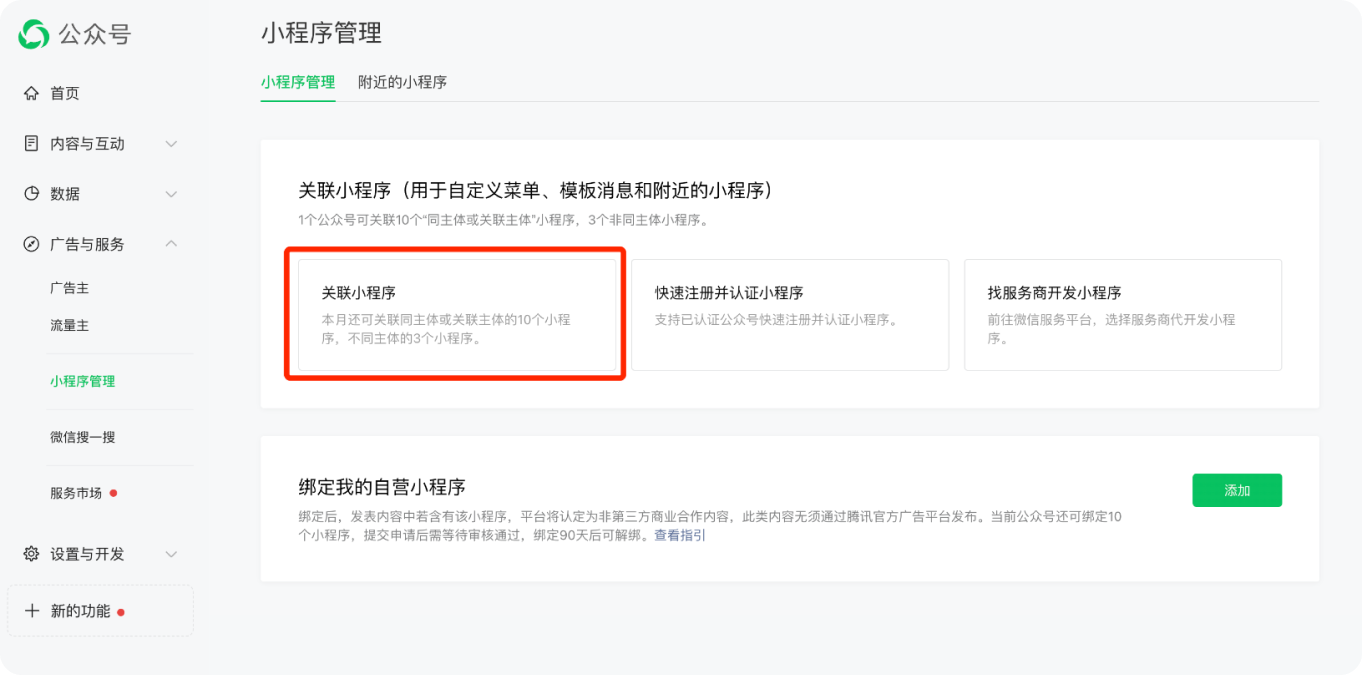Open 服务市场 sidebar item
The image size is (1362, 675).
pyautogui.click(x=76, y=493)
